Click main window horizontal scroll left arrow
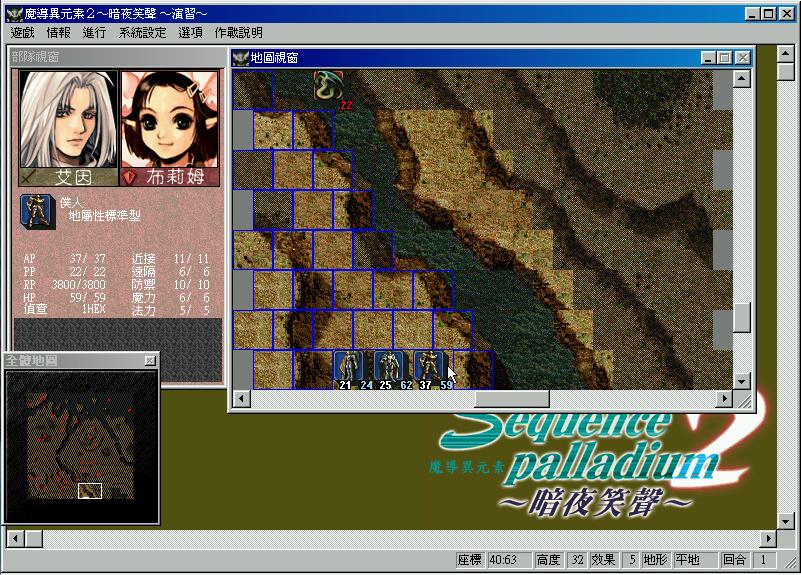The image size is (801, 575). click(15, 538)
